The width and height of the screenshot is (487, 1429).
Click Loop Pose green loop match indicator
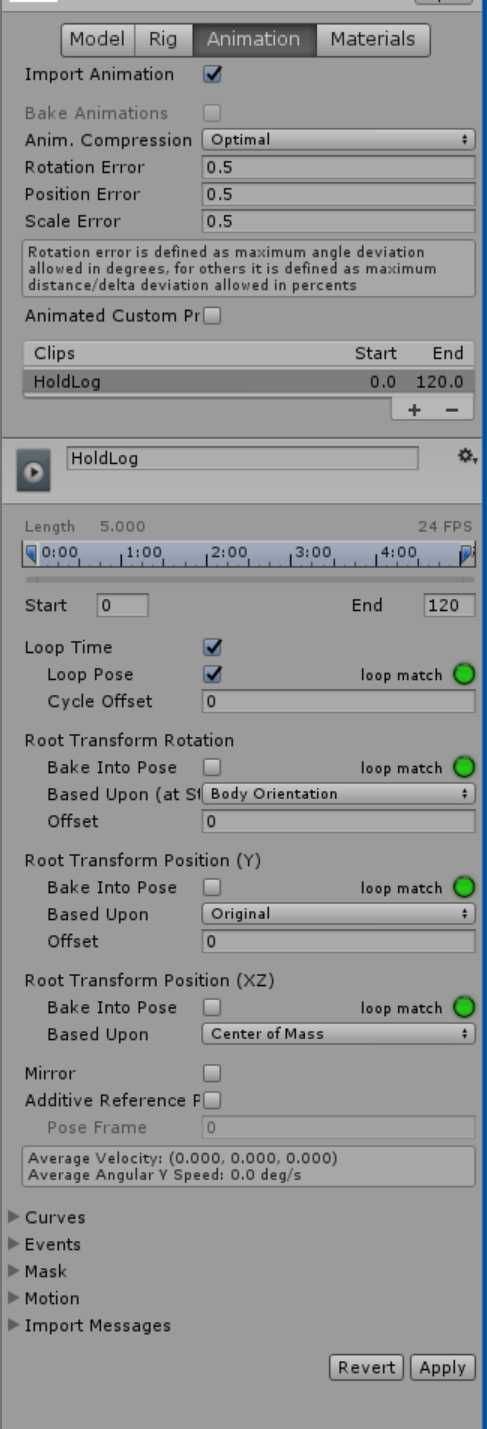click(464, 674)
